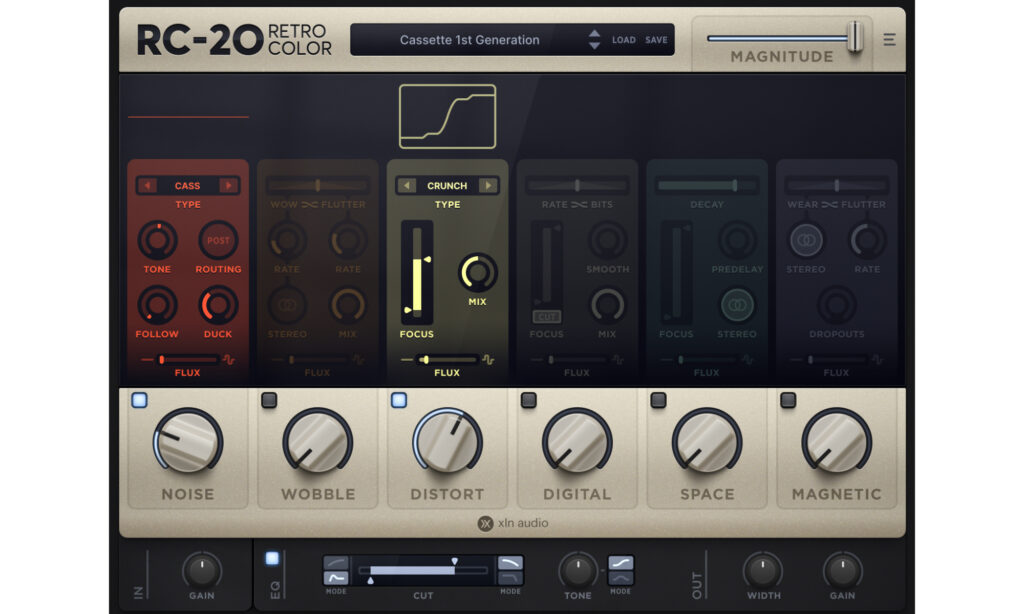1024x614 pixels.
Task: Open the hamburger menu in the top-right corner
Action: [890, 39]
